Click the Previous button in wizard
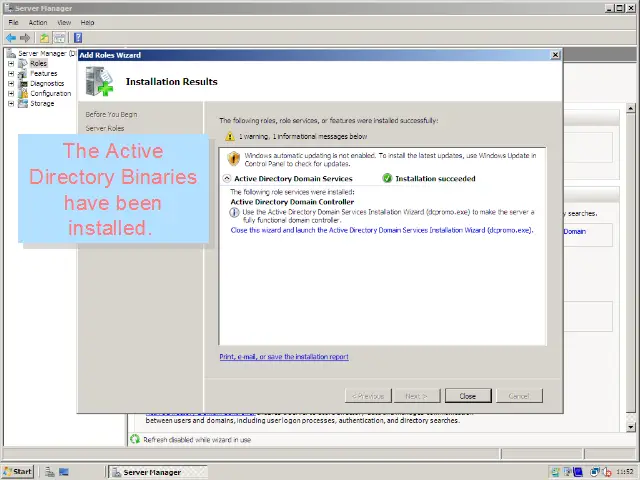The image size is (640, 480). [x=368, y=396]
